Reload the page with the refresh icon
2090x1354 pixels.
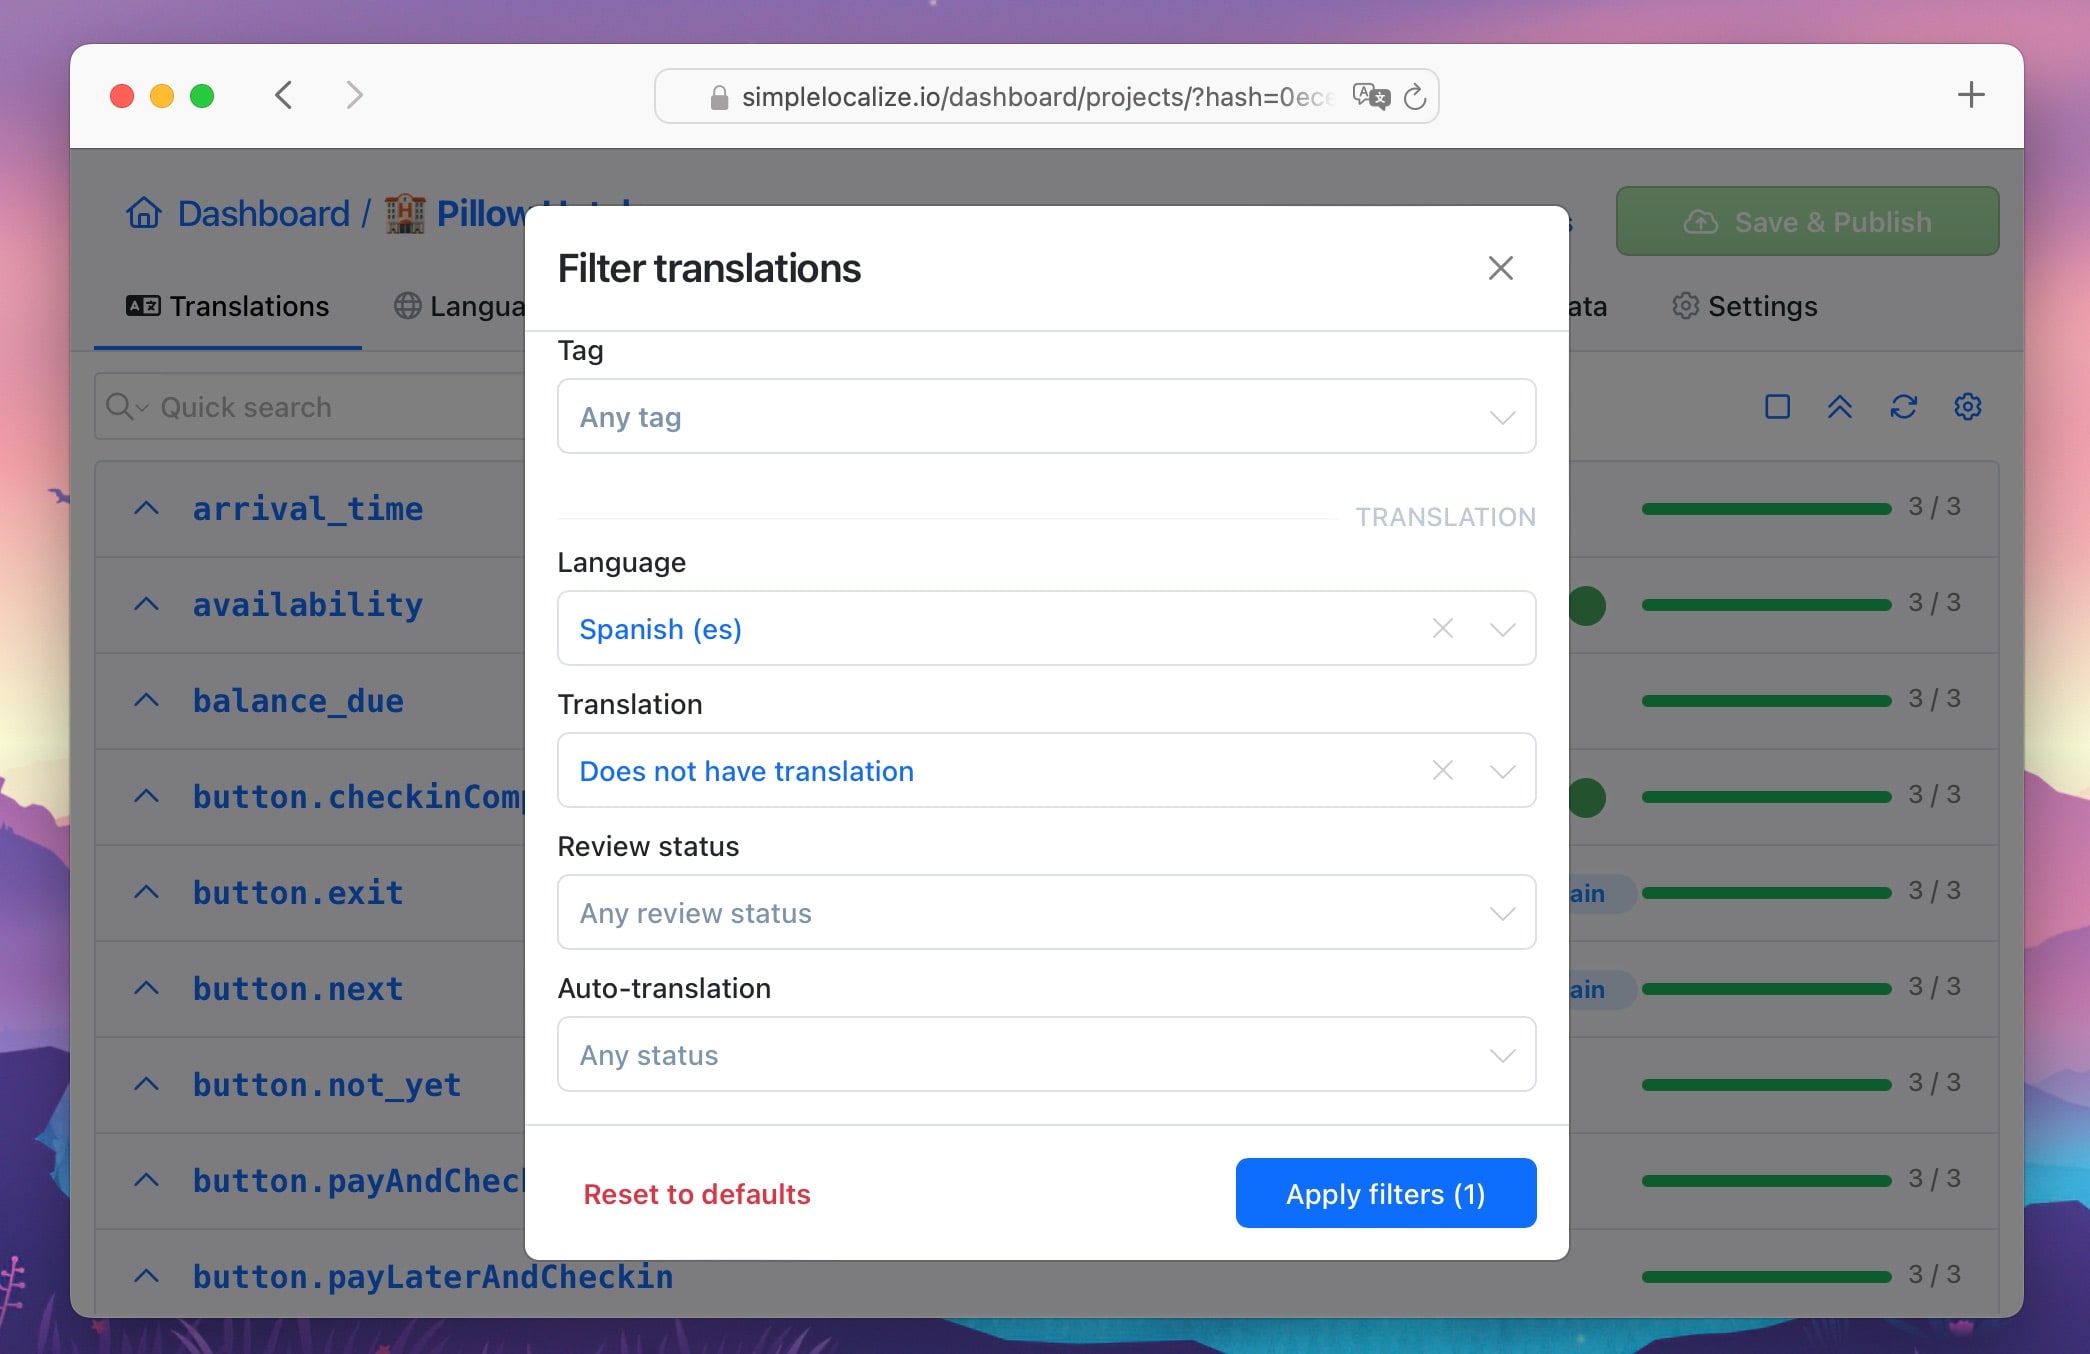coord(1415,96)
